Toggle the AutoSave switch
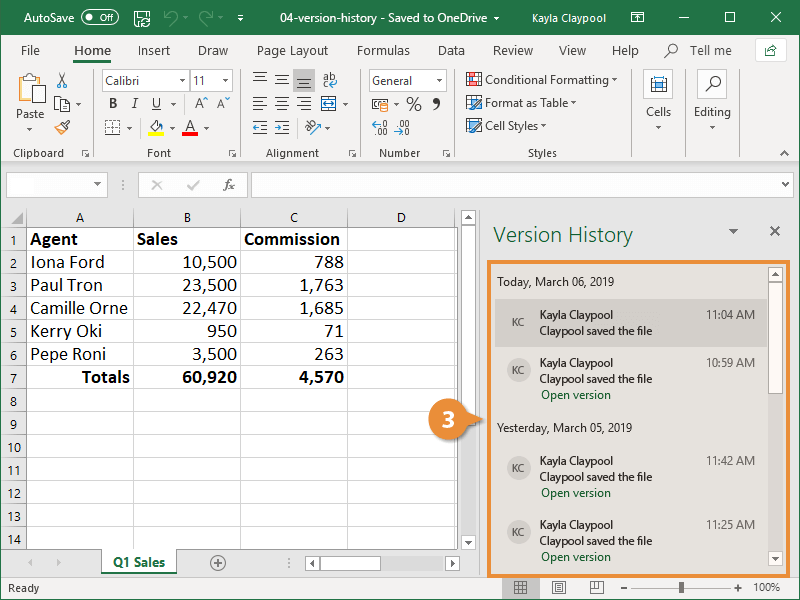Viewport: 800px width, 600px height. (100, 18)
